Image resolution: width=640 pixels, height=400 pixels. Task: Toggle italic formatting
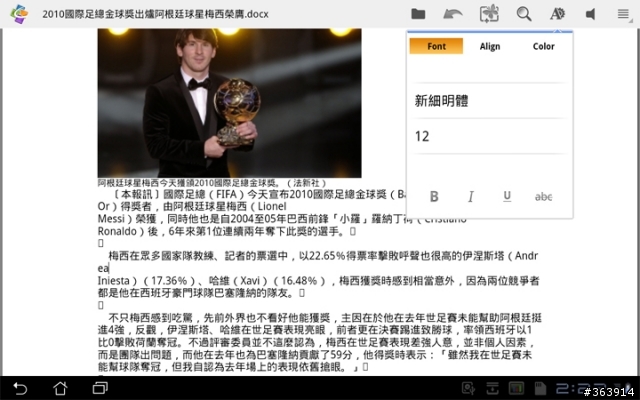[471, 197]
